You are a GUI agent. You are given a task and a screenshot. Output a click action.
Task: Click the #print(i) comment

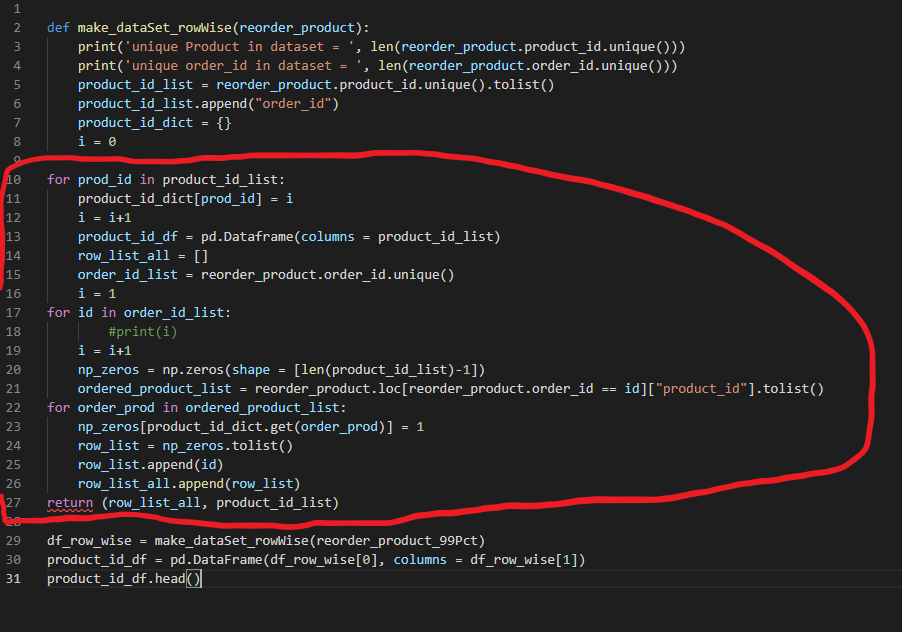[143, 331]
